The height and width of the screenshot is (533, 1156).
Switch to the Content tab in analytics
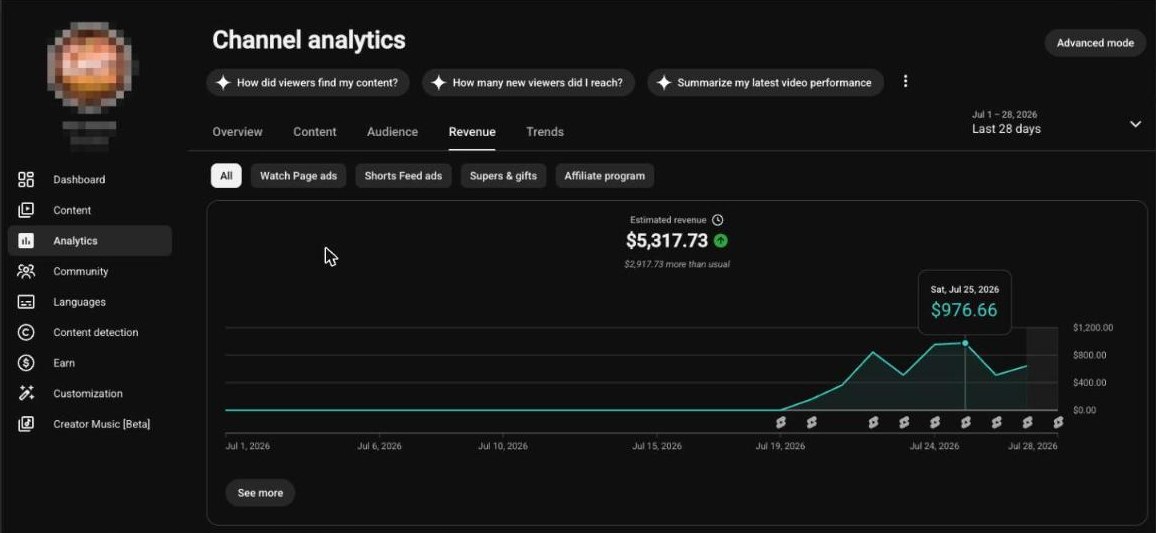[x=315, y=132]
